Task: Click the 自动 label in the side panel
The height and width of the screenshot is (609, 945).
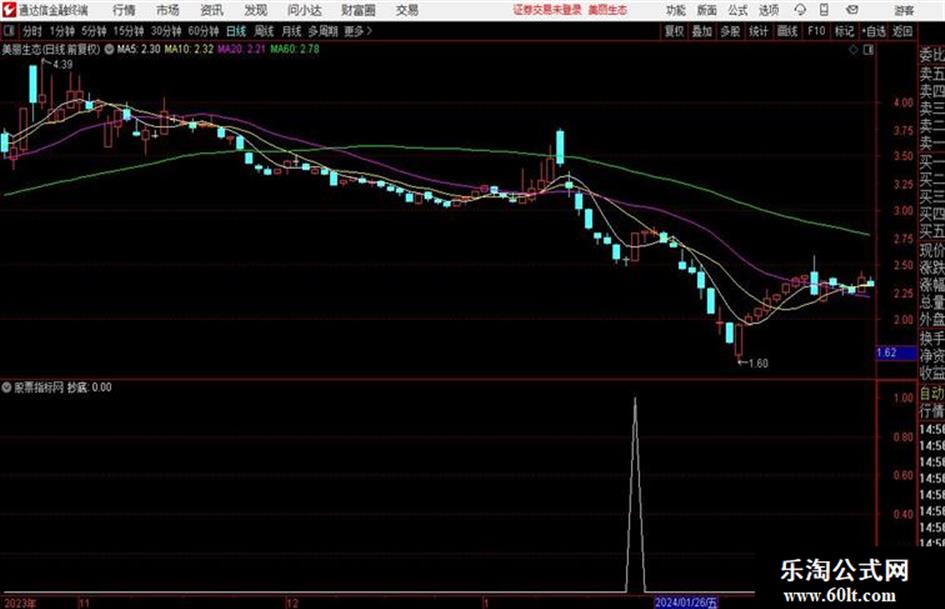Action: [932, 394]
